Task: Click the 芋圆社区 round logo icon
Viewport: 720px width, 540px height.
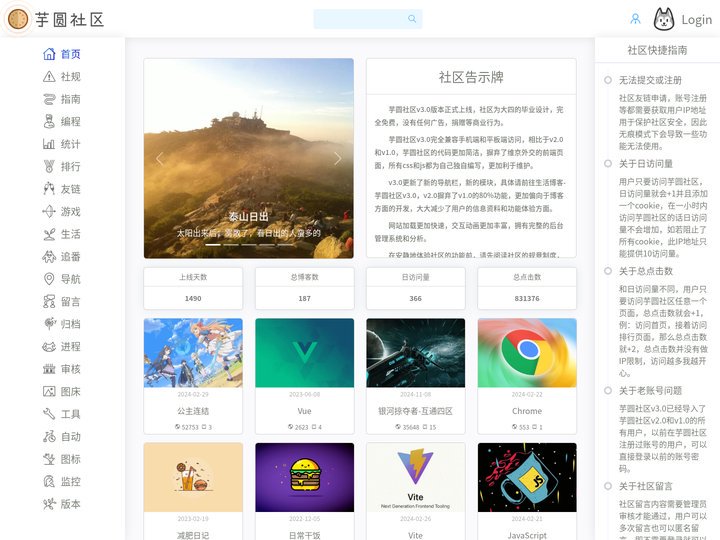Action: (x=18, y=19)
